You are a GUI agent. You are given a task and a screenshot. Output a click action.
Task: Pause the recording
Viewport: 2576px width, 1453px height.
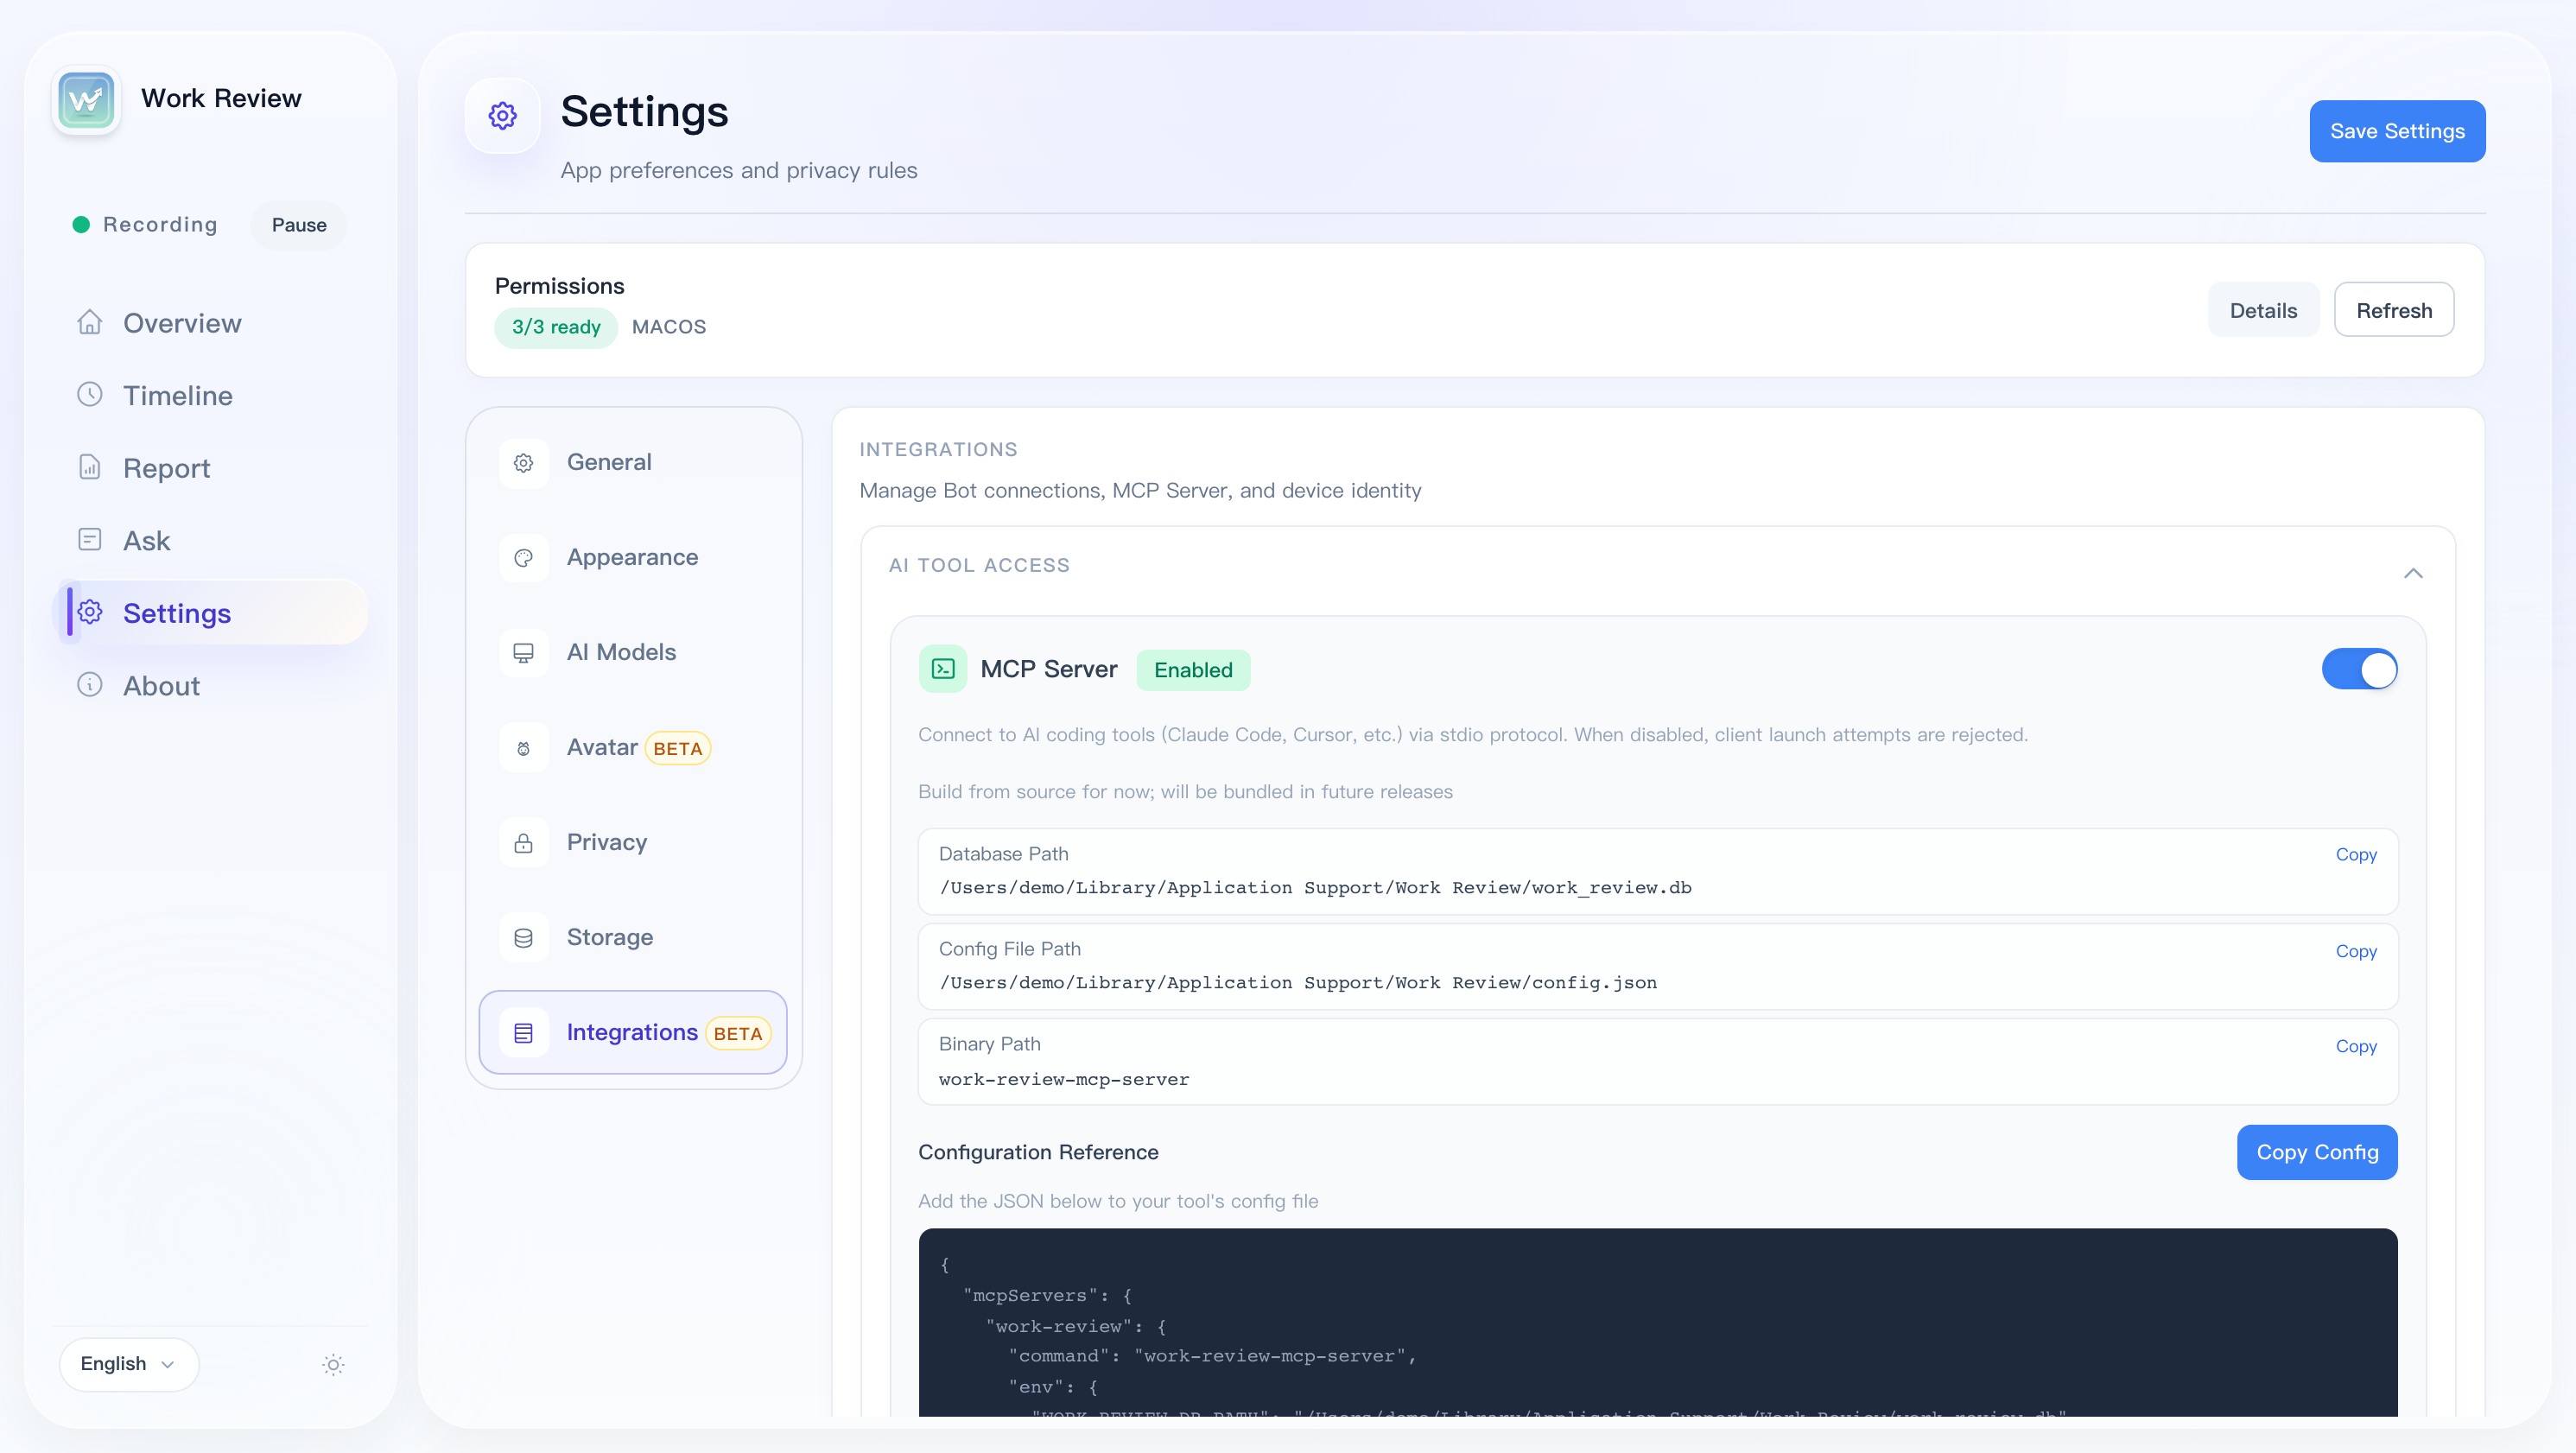pos(299,225)
